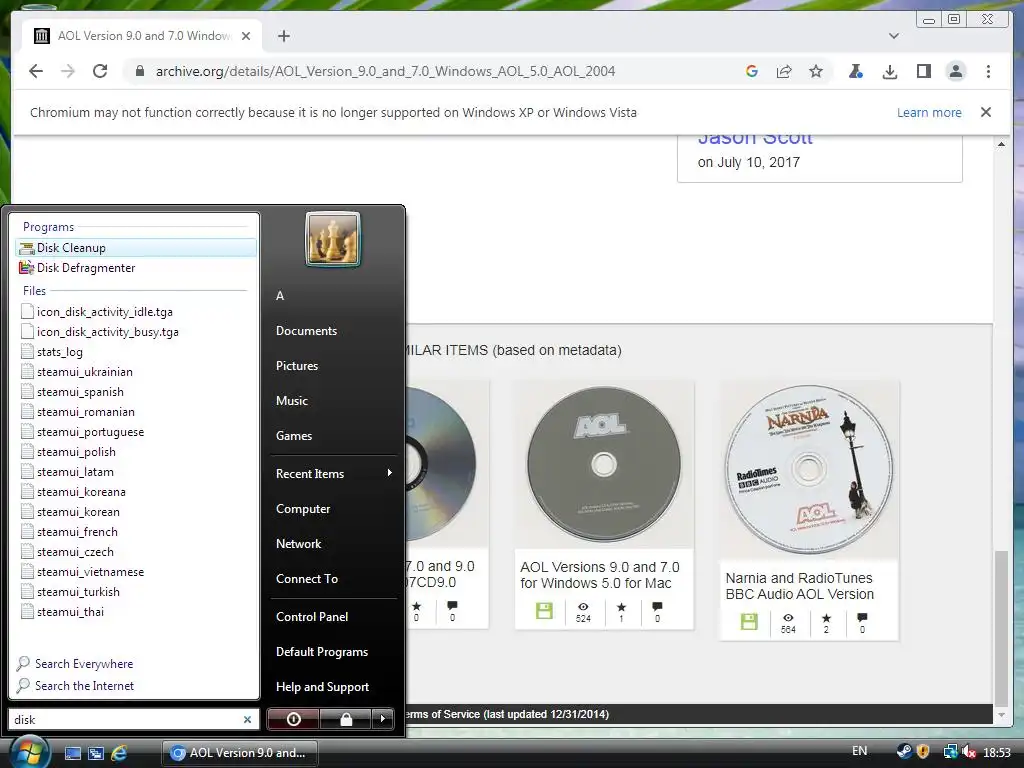
Task: Click the Windows Start orb
Action: point(29,751)
